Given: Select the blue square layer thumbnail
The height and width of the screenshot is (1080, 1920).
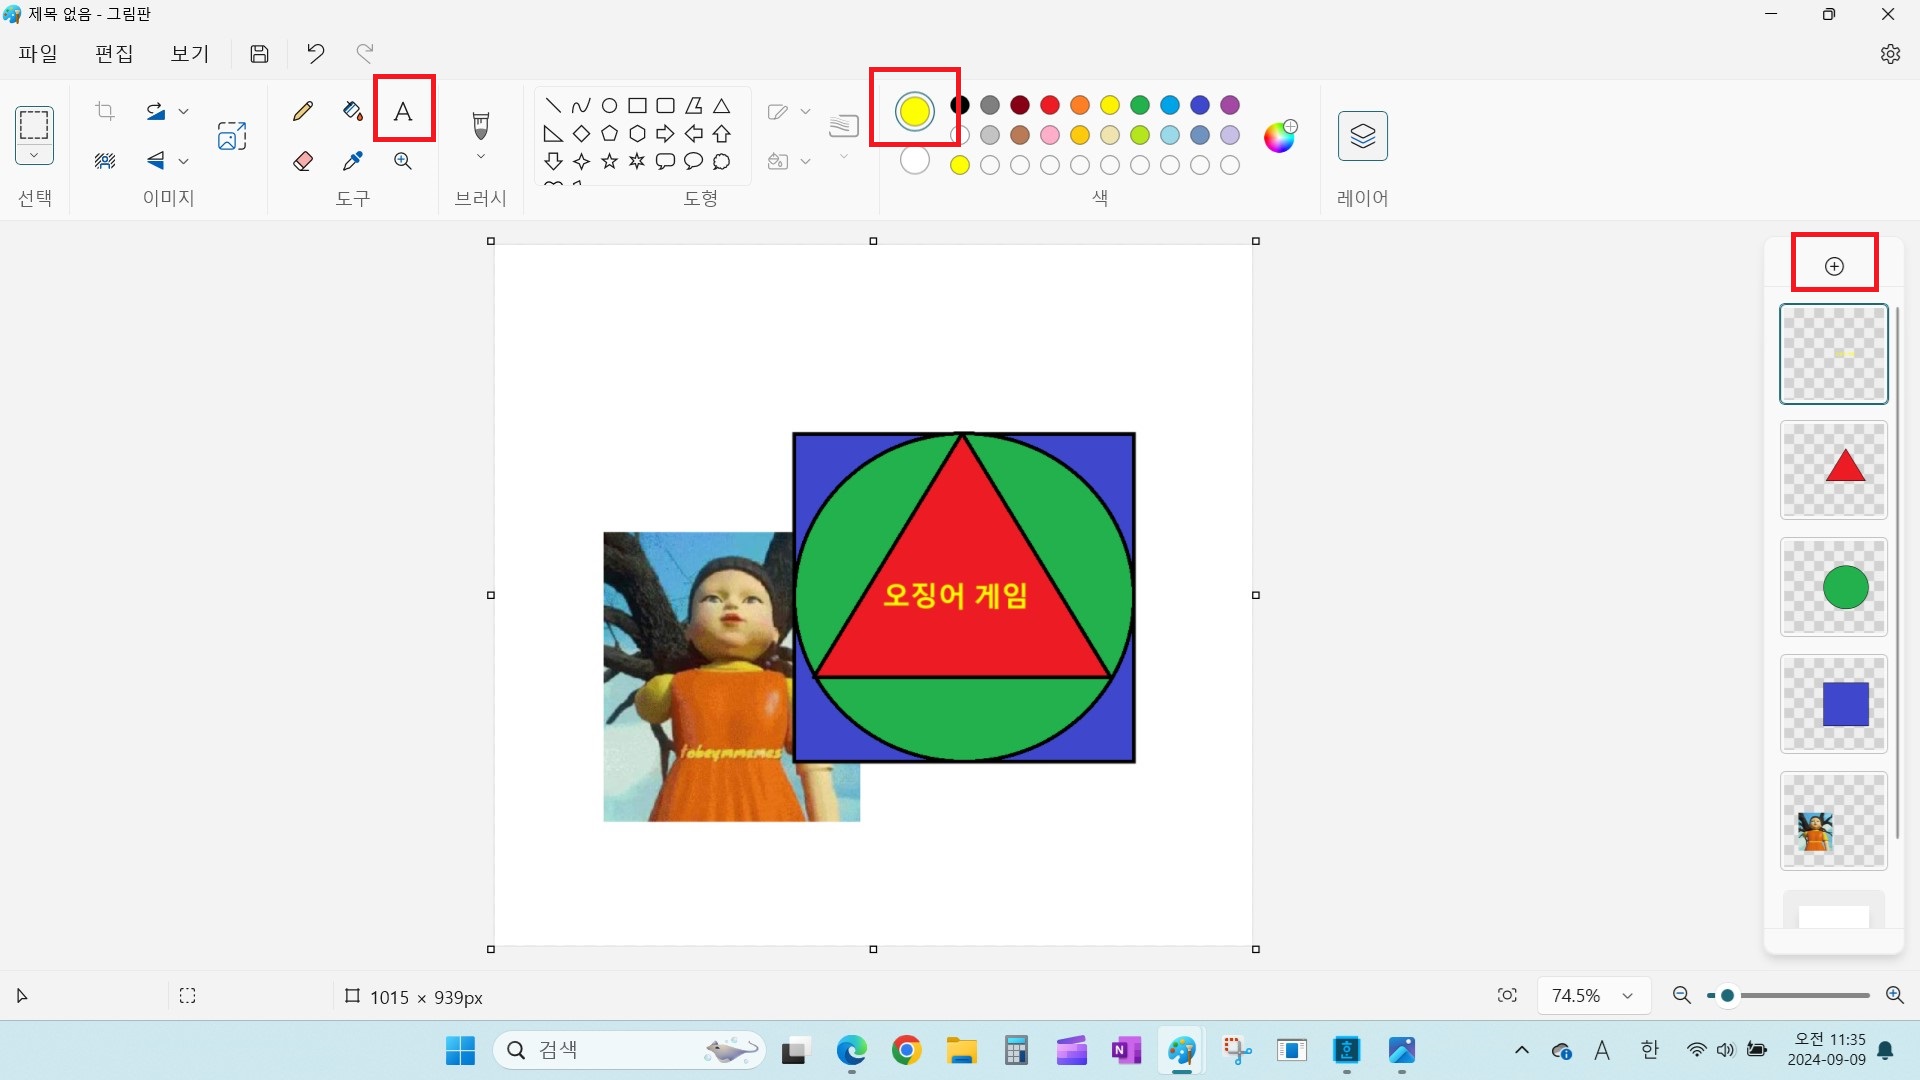Looking at the screenshot, I should coord(1834,704).
